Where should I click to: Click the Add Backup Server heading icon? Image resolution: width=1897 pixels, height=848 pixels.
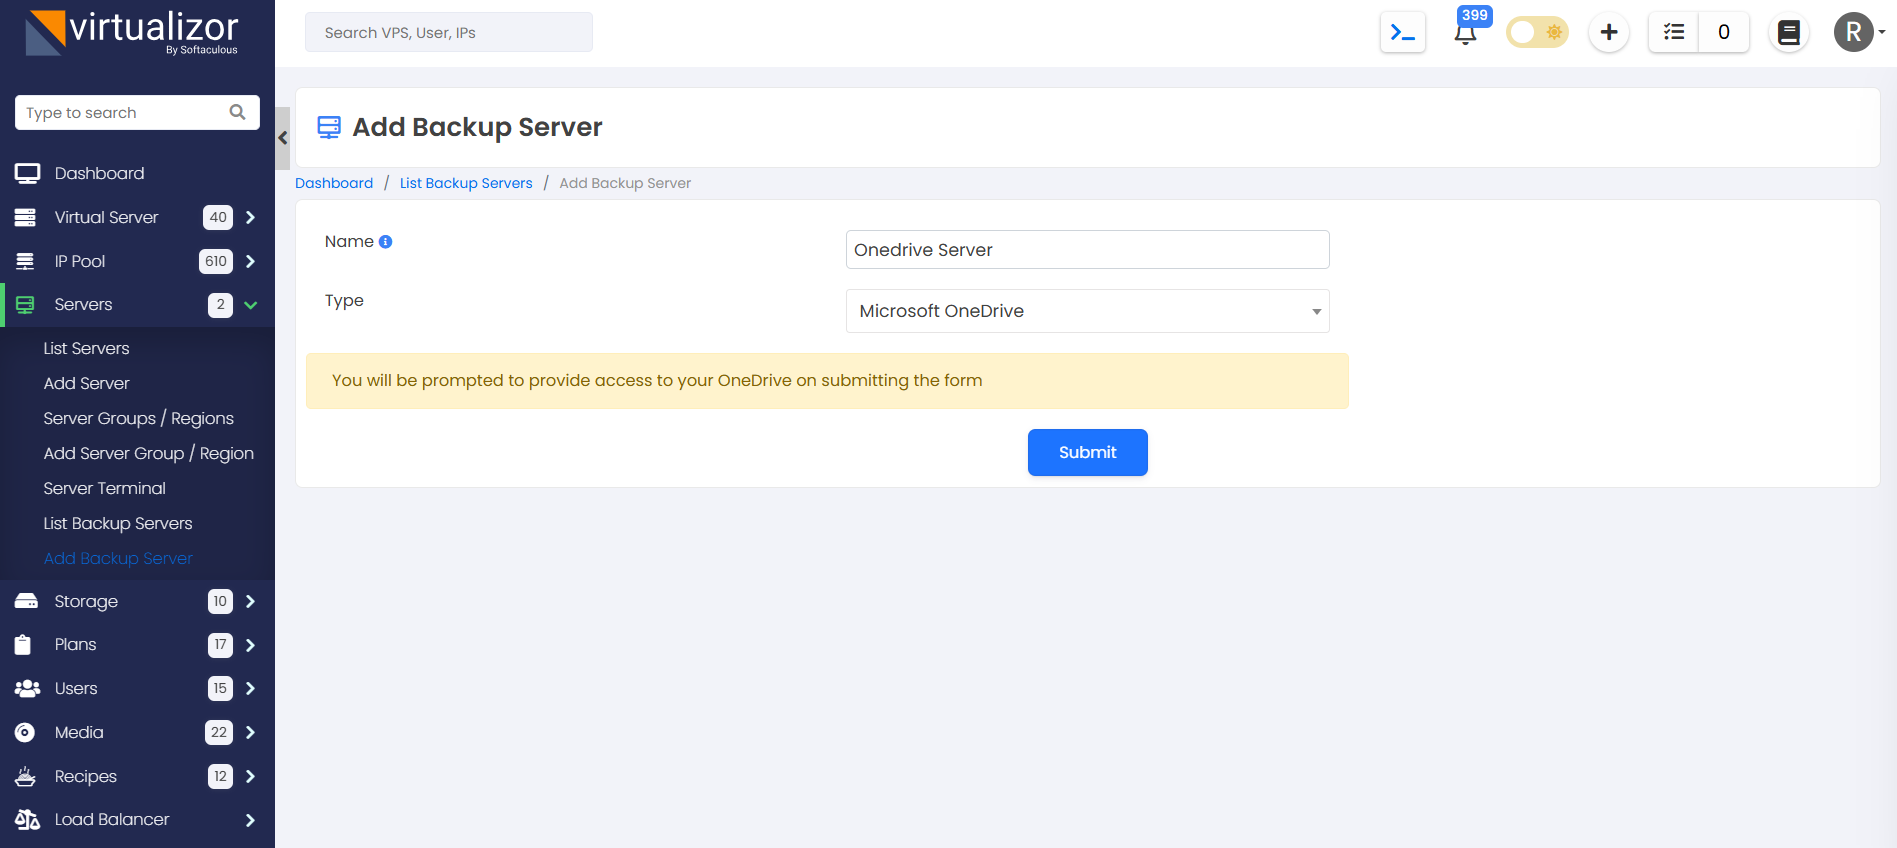coord(329,127)
